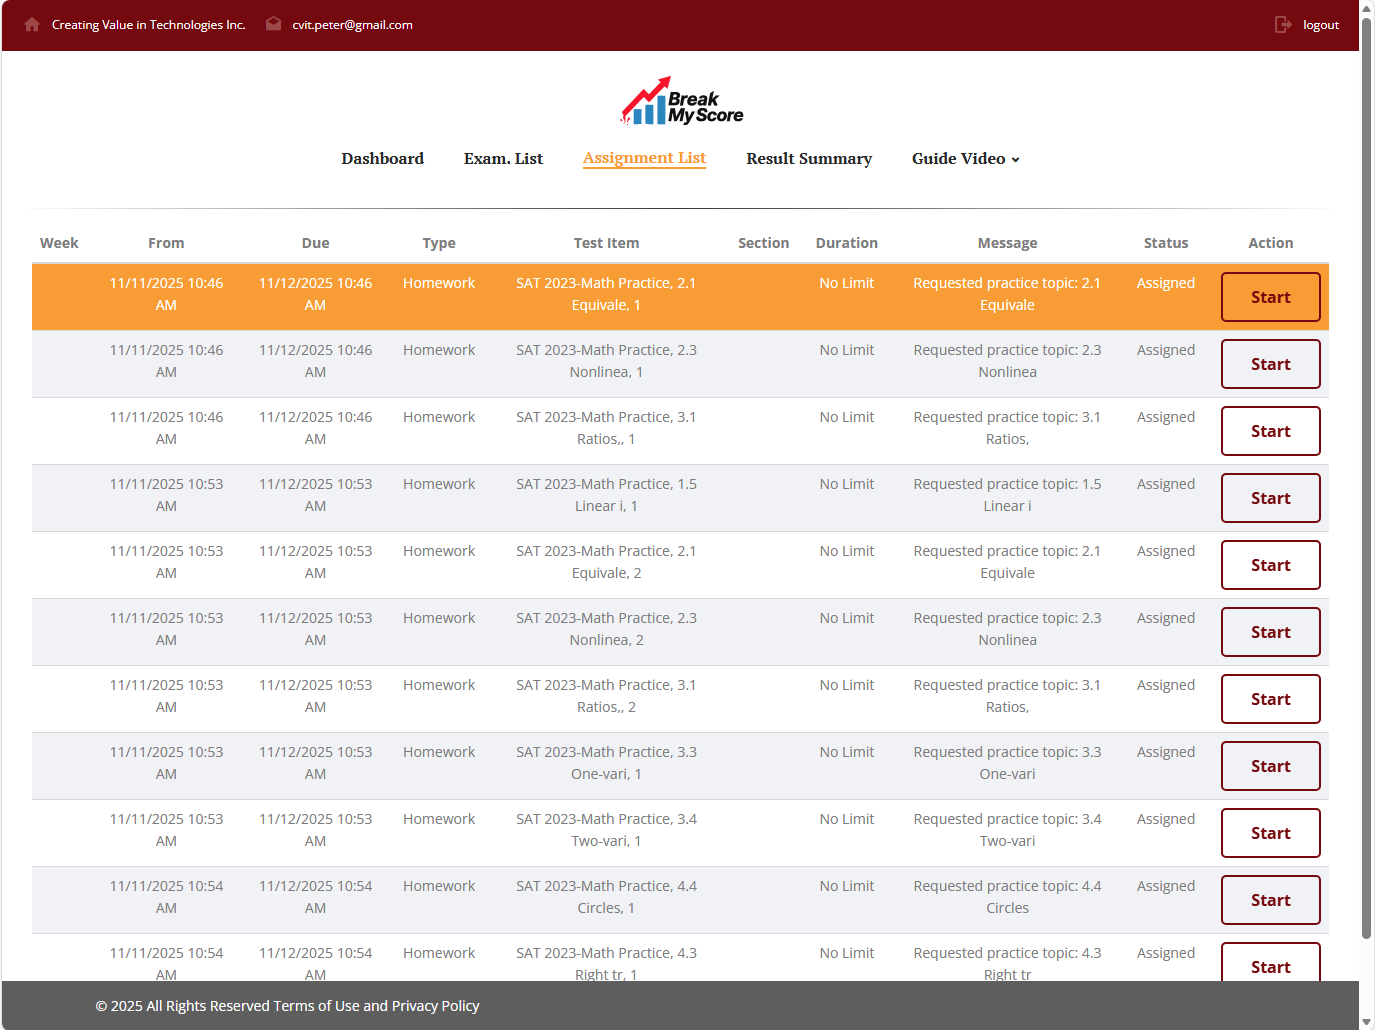Expand the Guide Video dropdown chevron
Viewport: 1375px width, 1030px height.
tap(1016, 160)
